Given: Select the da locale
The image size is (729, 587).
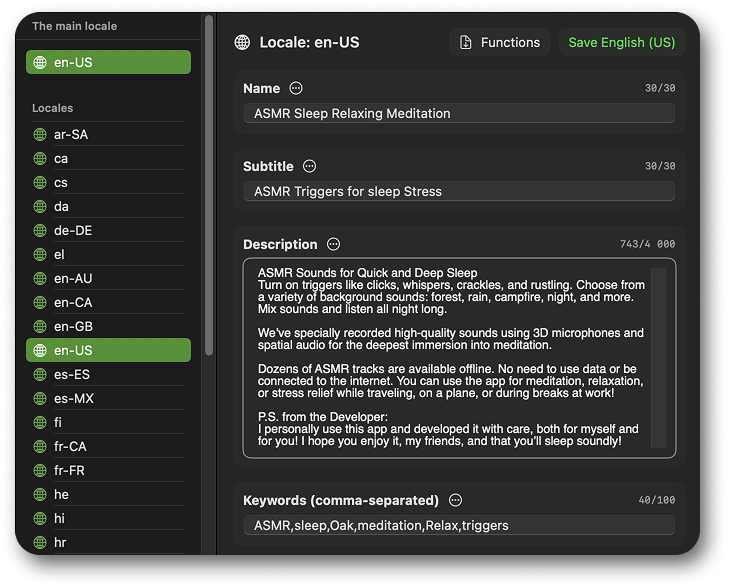Looking at the screenshot, I should tap(108, 206).
